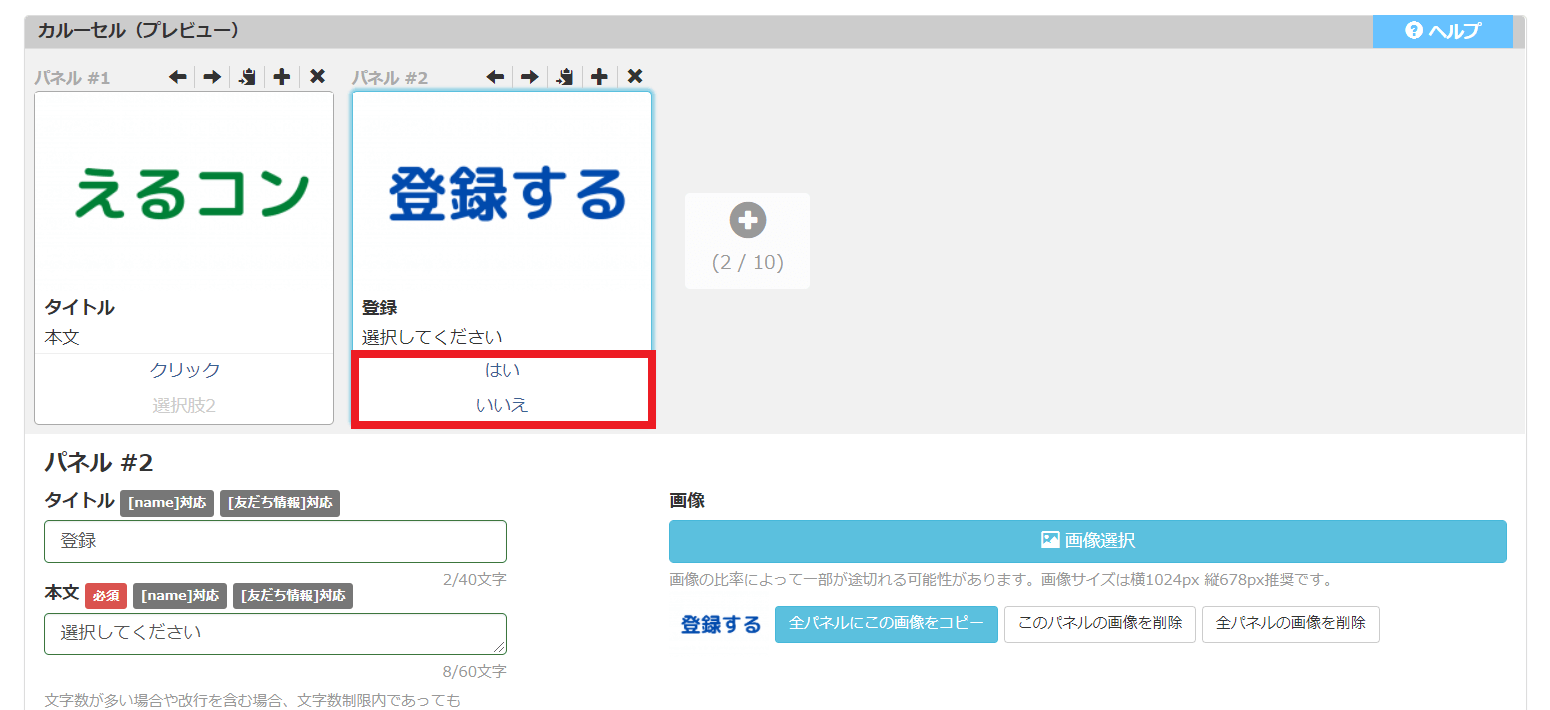Click [name]対応 tag beside 本文
This screenshot has width=1550, height=710.
coord(180,596)
